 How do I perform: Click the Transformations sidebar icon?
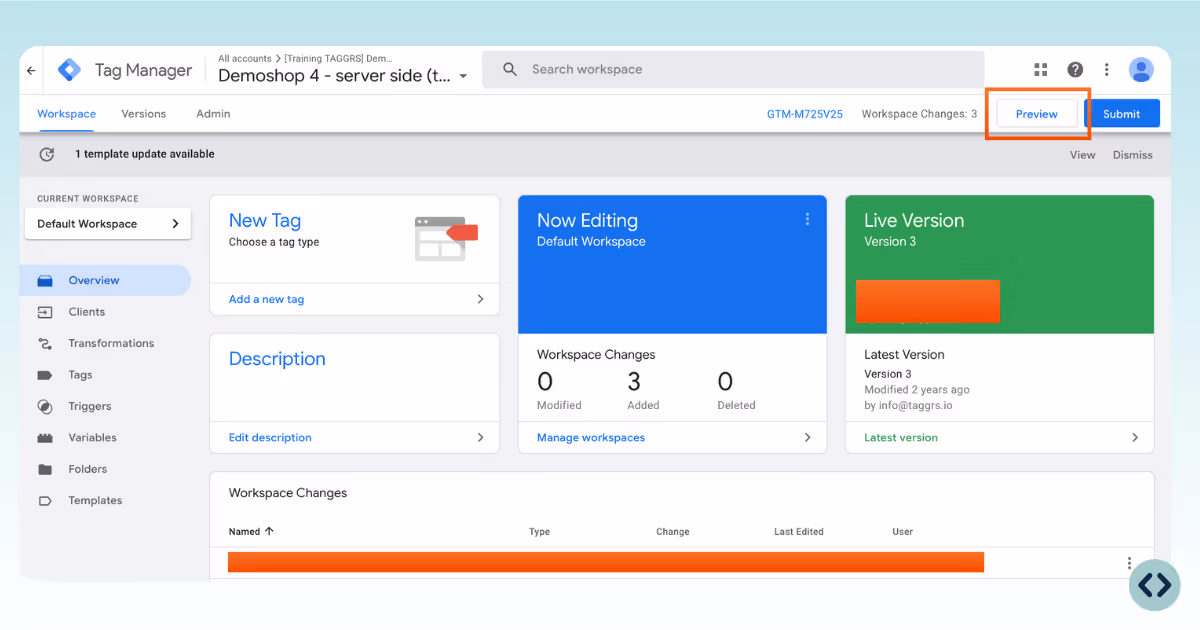[45, 343]
